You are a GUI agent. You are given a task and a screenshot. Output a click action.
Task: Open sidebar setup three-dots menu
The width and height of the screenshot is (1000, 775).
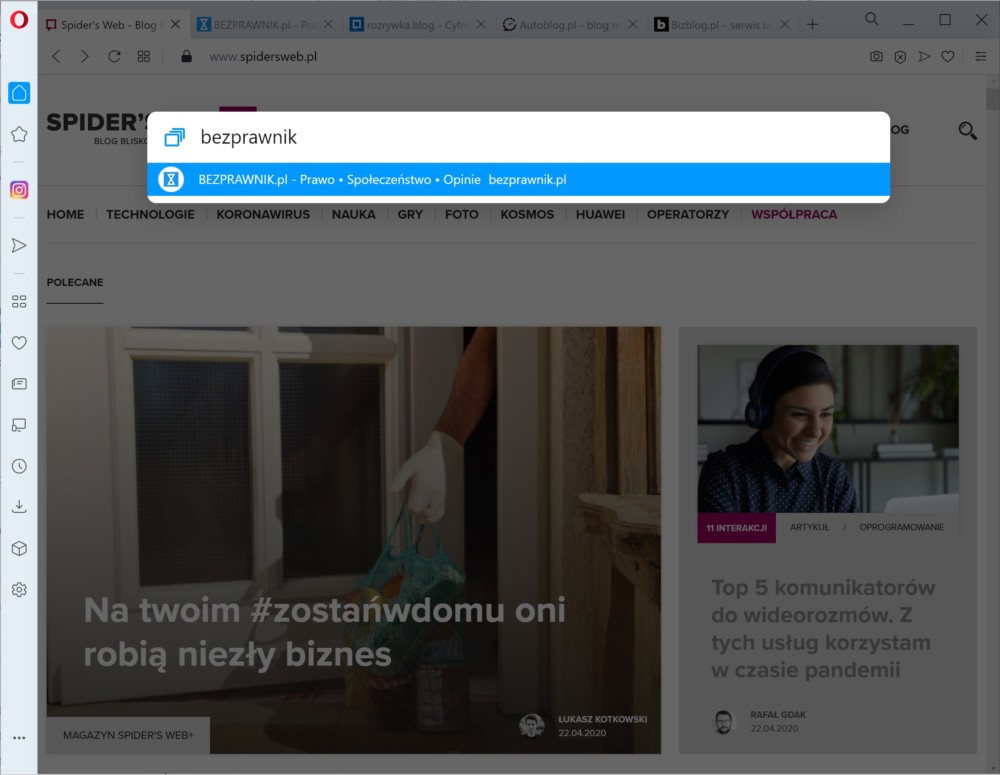tap(19, 738)
